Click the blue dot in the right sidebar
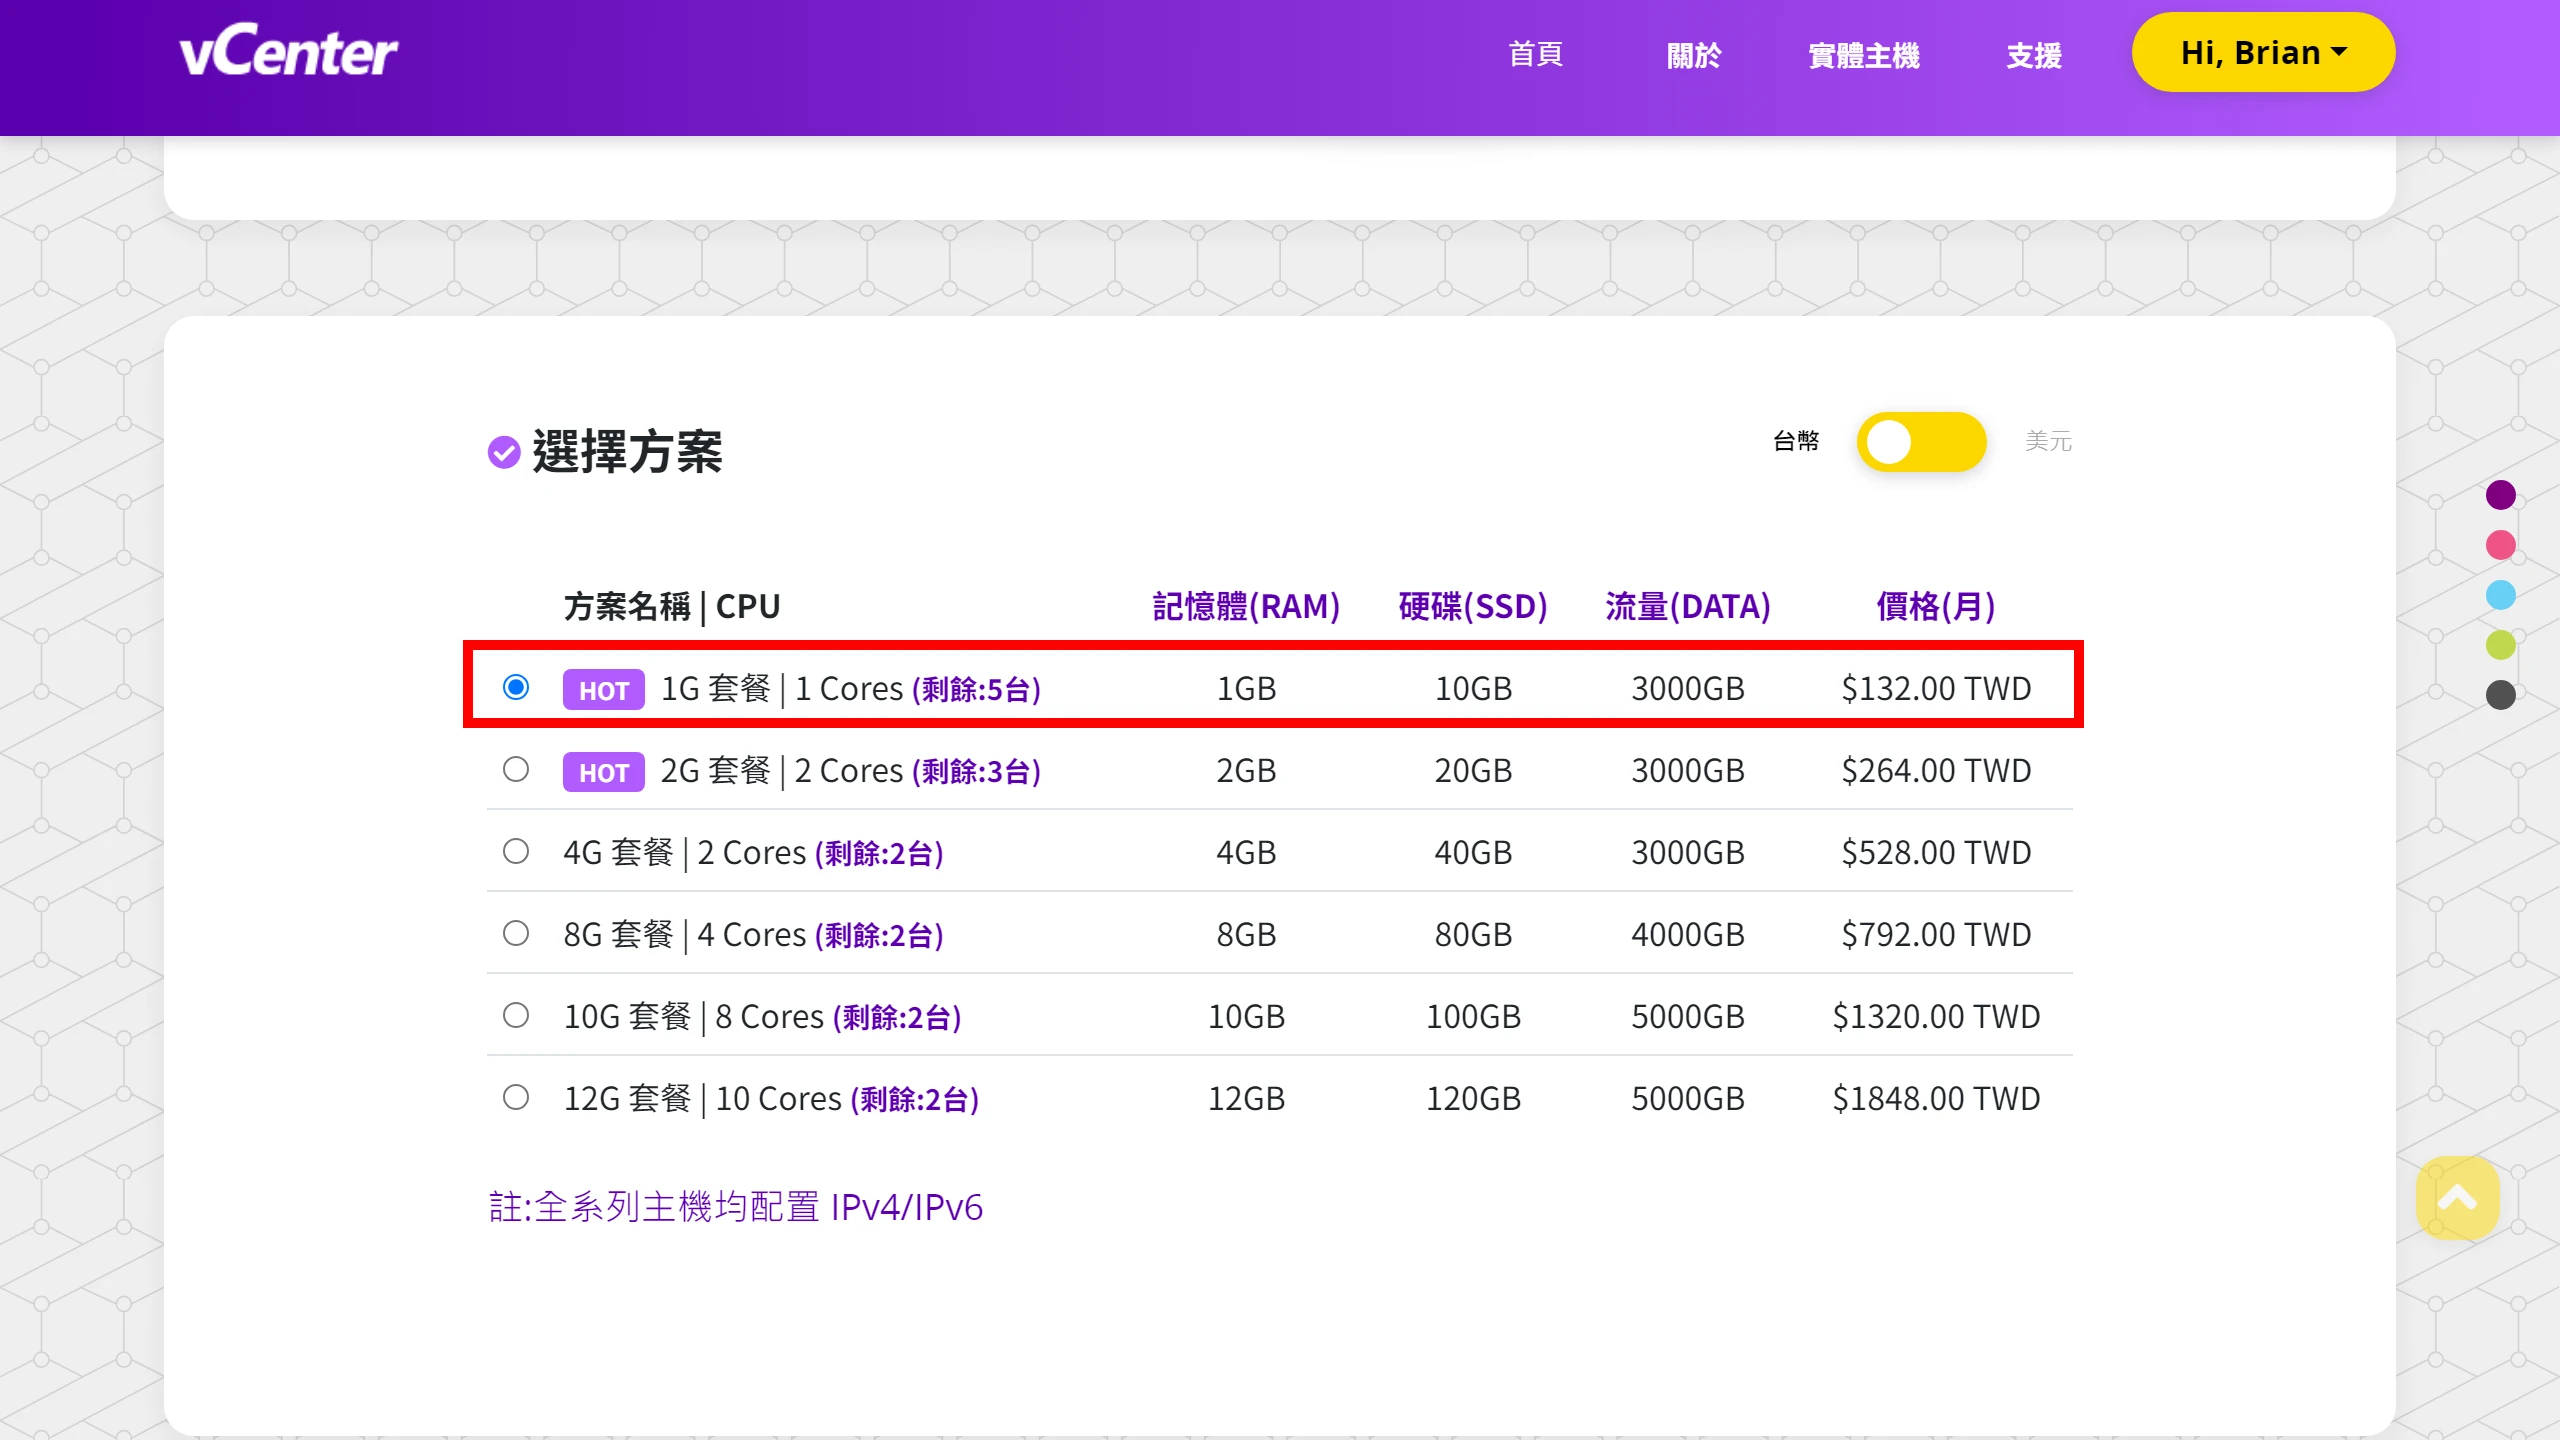This screenshot has height=1440, width=2560. (2501, 594)
